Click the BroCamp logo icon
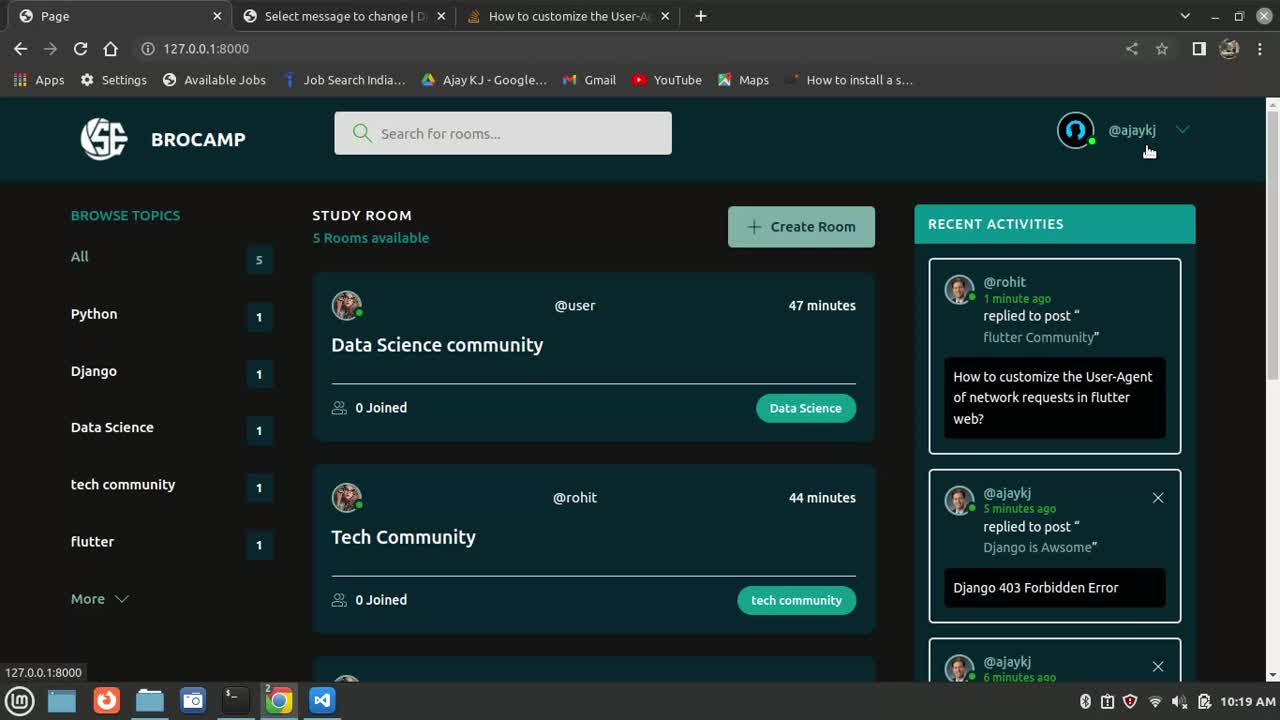The width and height of the screenshot is (1280, 720). click(104, 139)
